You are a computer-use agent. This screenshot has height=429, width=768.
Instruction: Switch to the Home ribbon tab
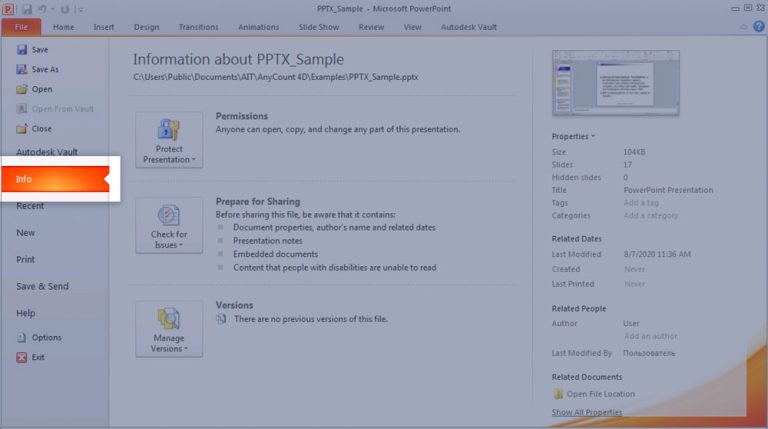(63, 27)
